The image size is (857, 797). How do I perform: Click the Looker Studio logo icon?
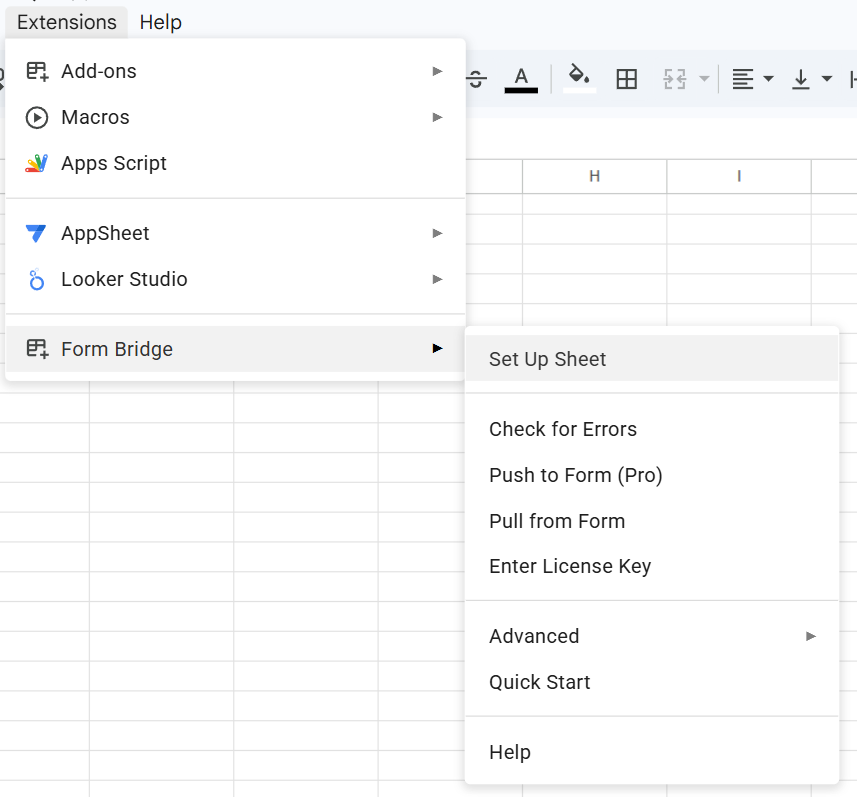tap(36, 279)
